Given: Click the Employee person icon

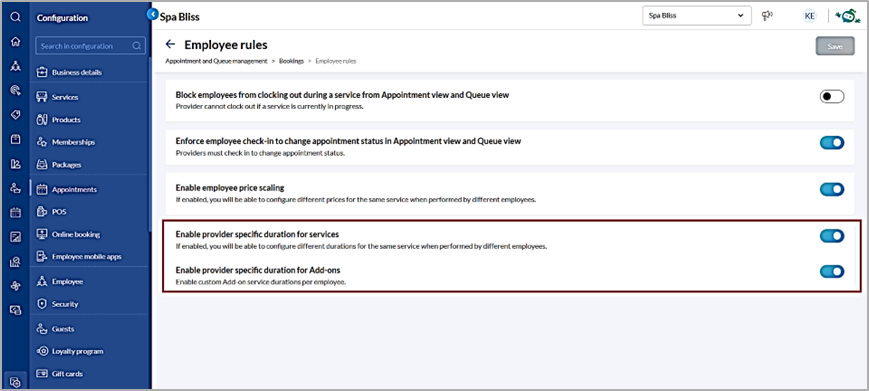Looking at the screenshot, I should [42, 281].
